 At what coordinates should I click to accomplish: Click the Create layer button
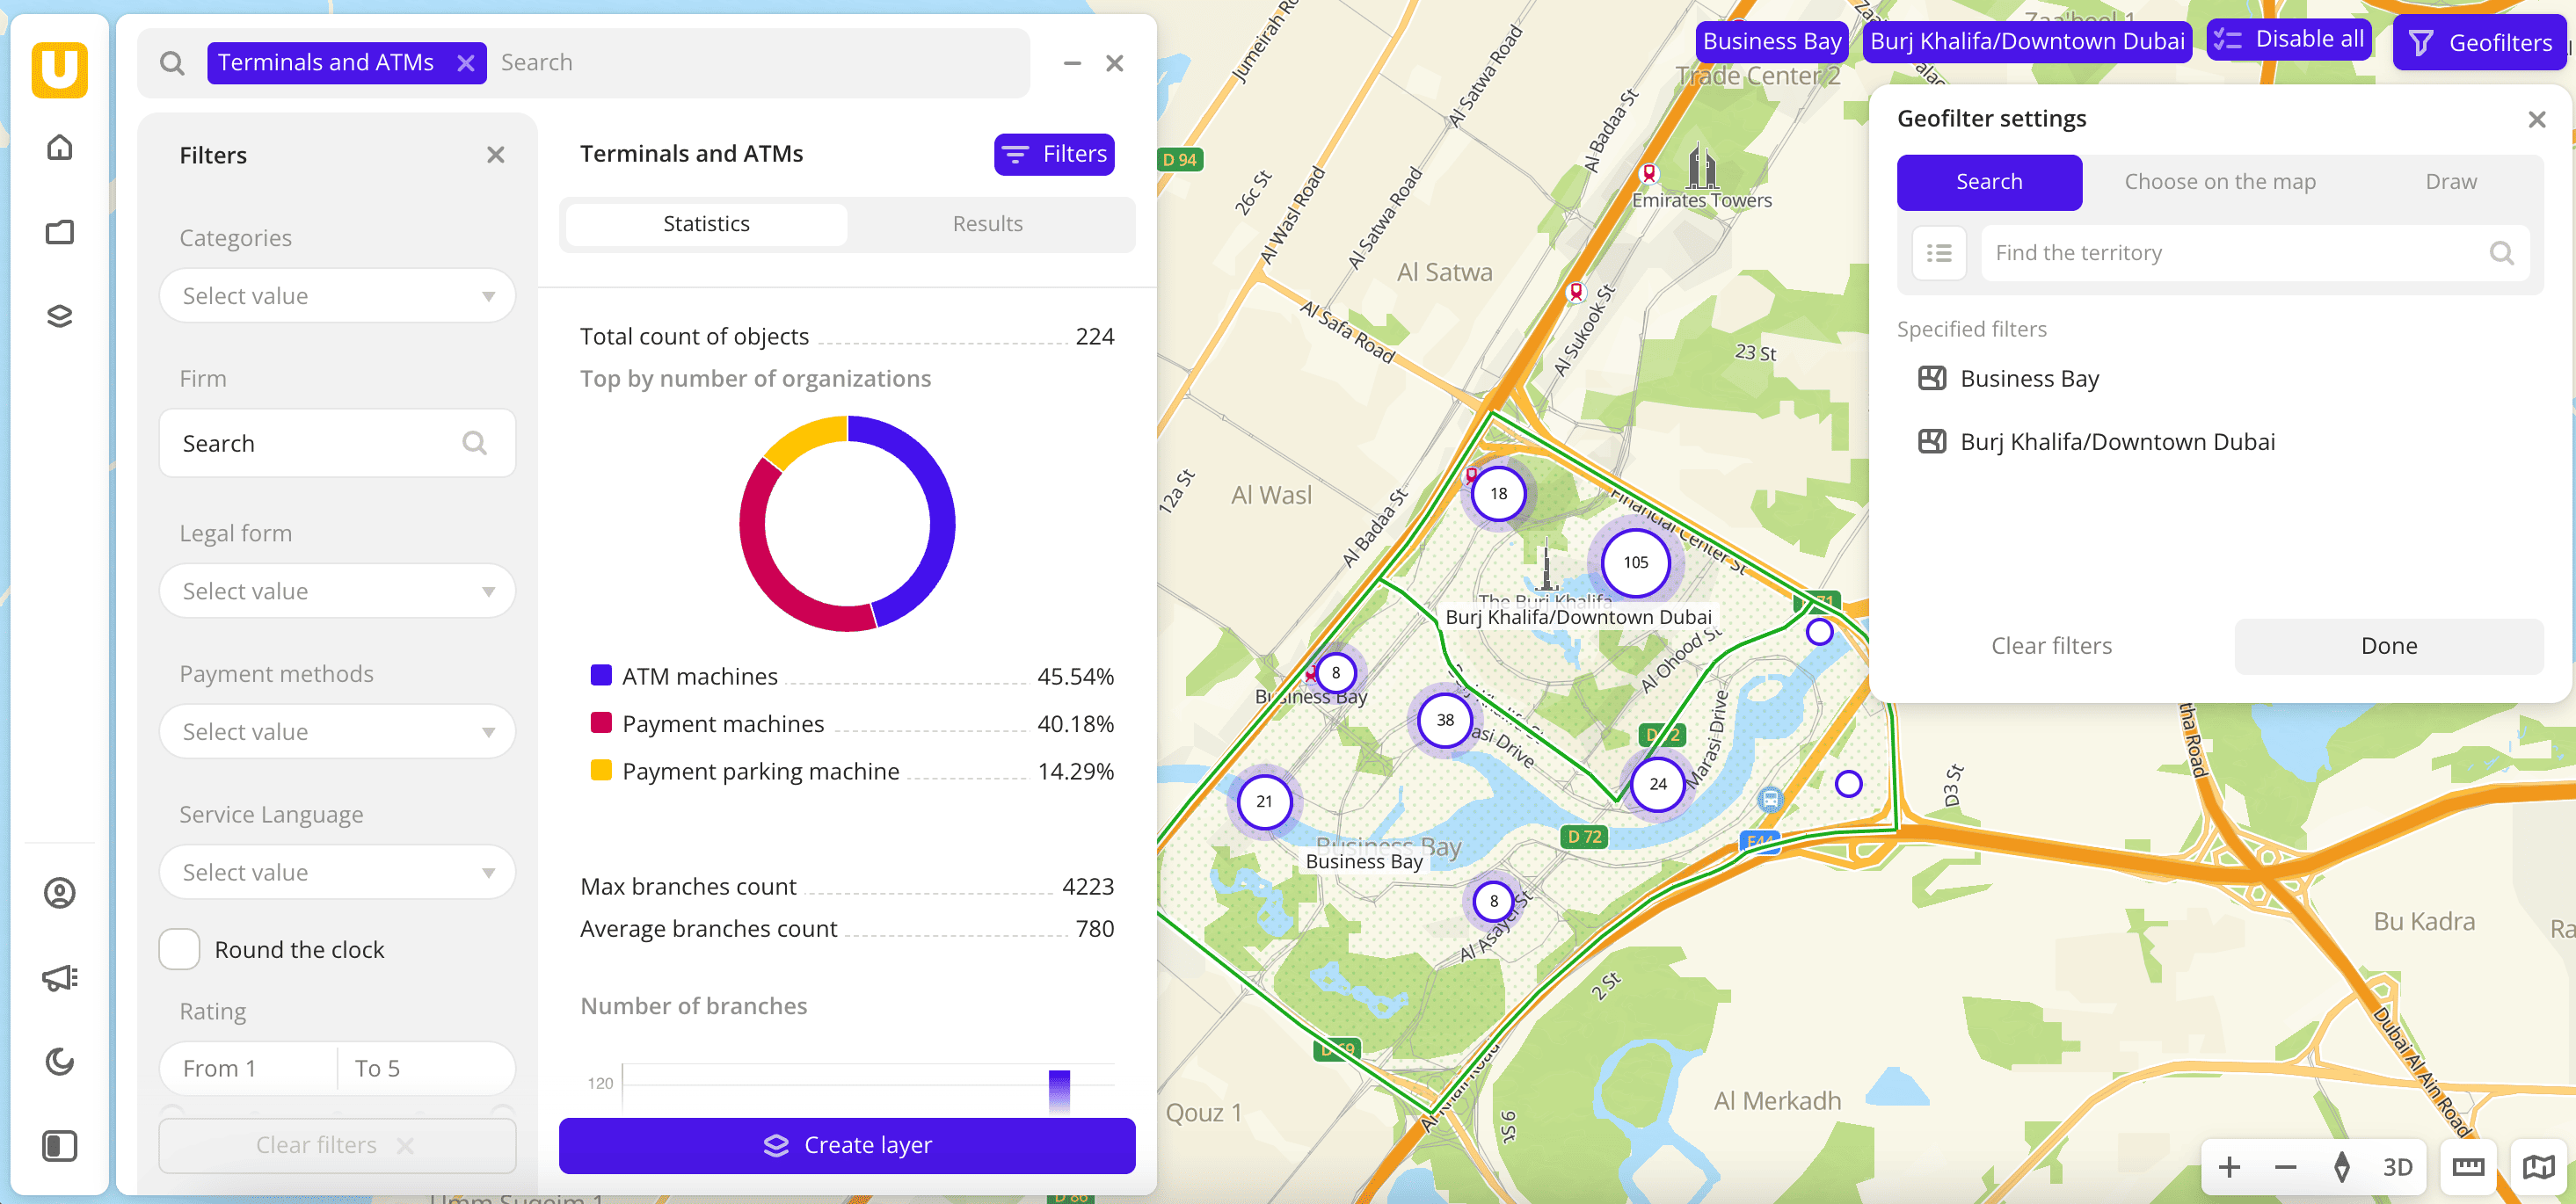(847, 1145)
